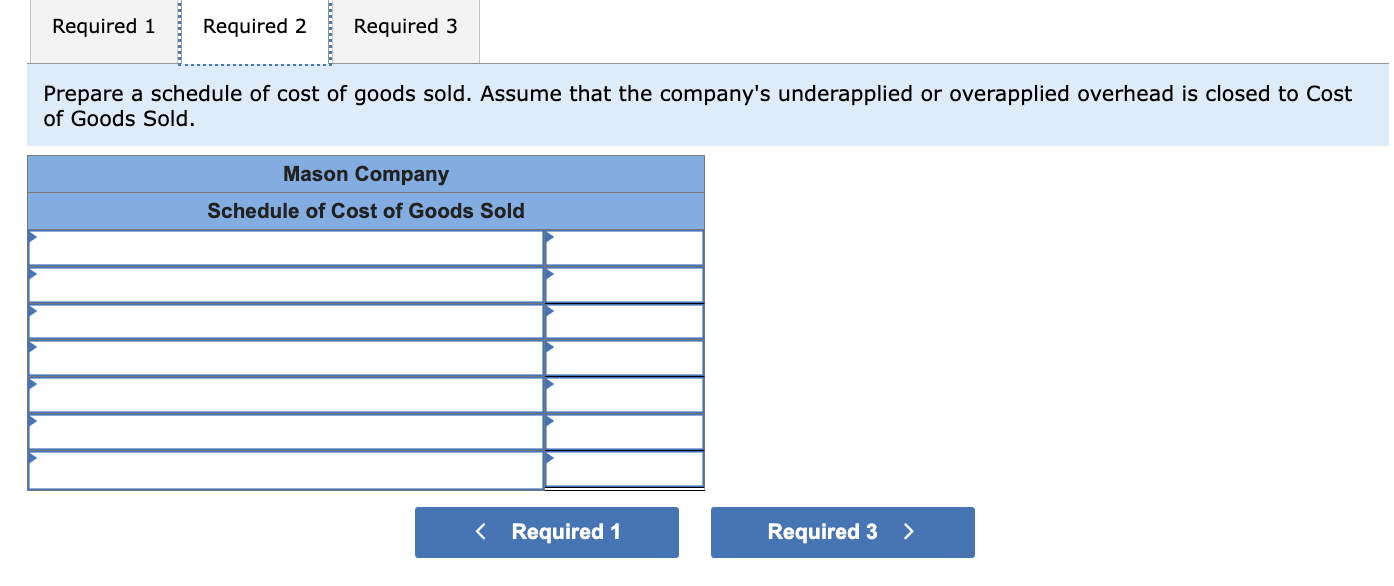Open the third row label dropdown
The width and height of the screenshot is (1394, 586).
pyautogui.click(x=287, y=321)
